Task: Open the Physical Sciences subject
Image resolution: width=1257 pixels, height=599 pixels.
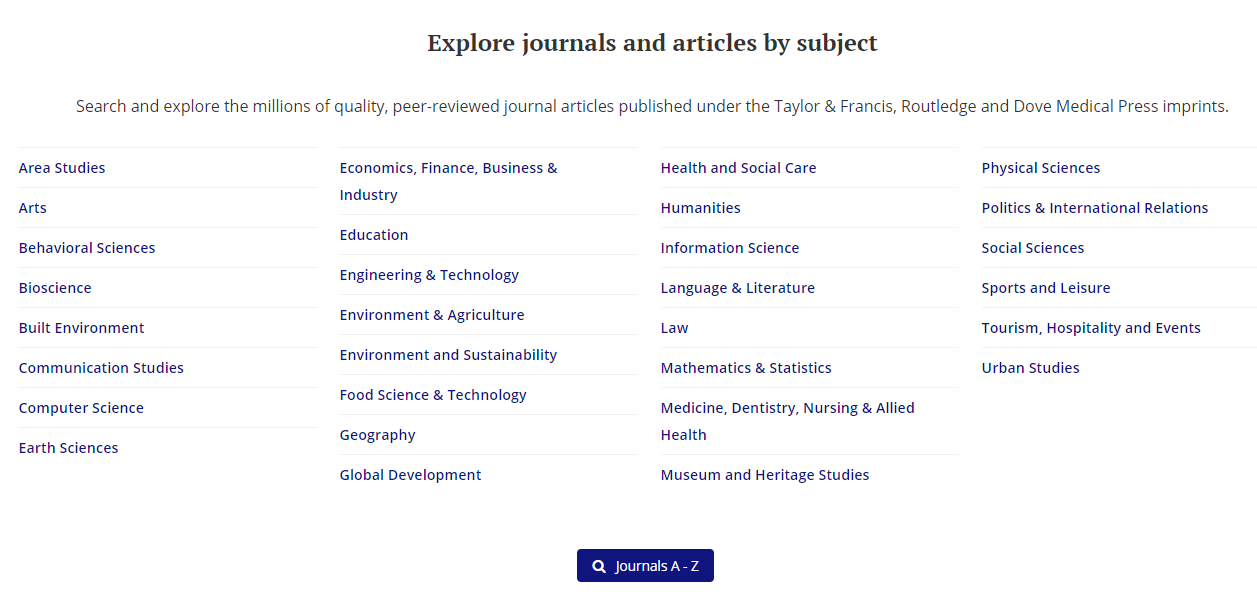Action: pos(1041,168)
